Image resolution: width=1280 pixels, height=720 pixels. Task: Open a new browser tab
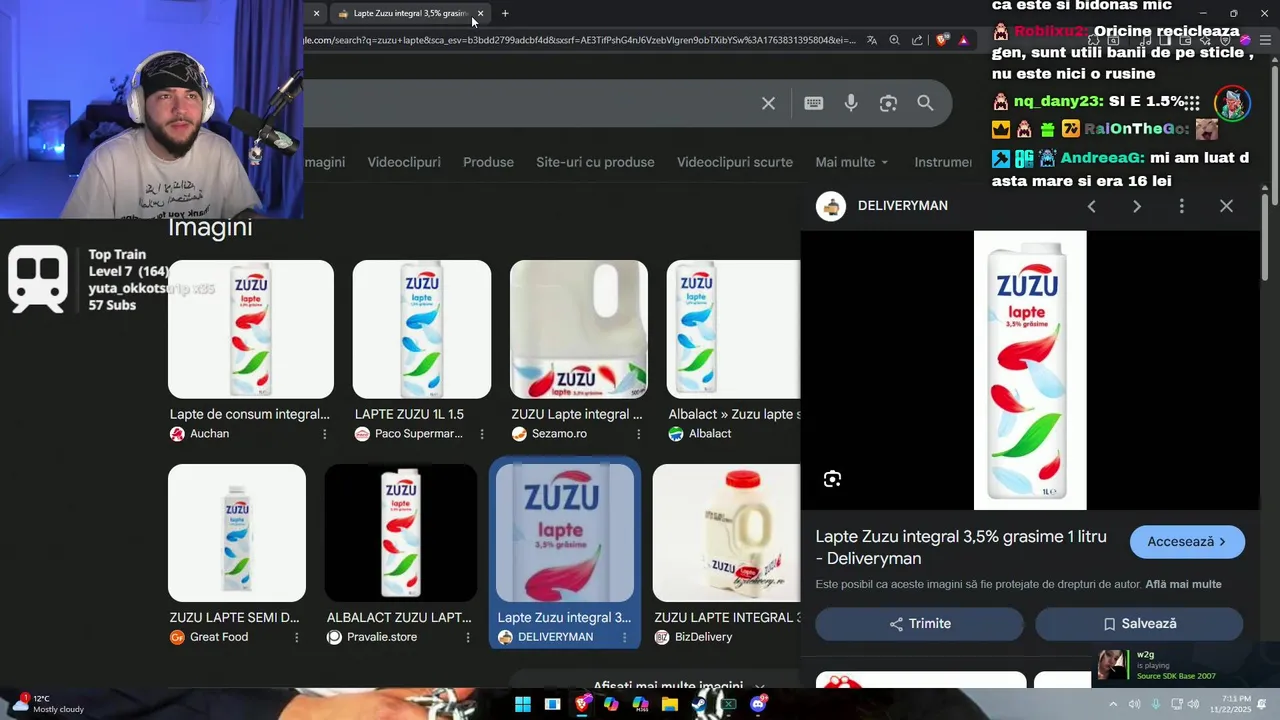click(x=505, y=13)
